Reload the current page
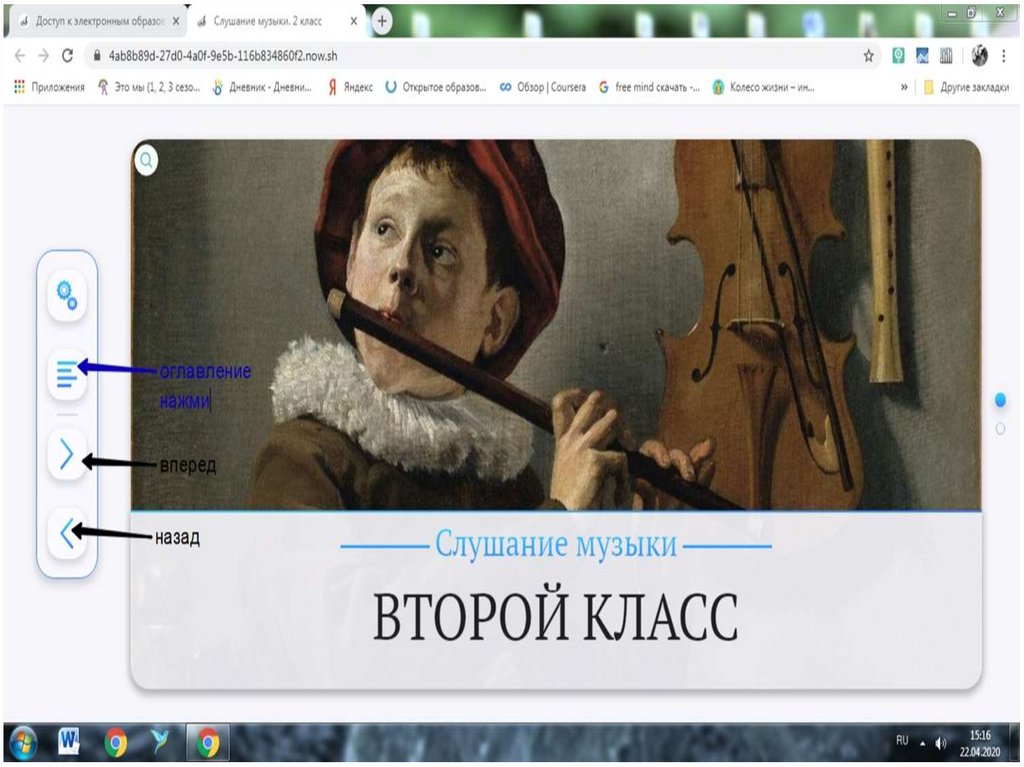 click(x=67, y=56)
